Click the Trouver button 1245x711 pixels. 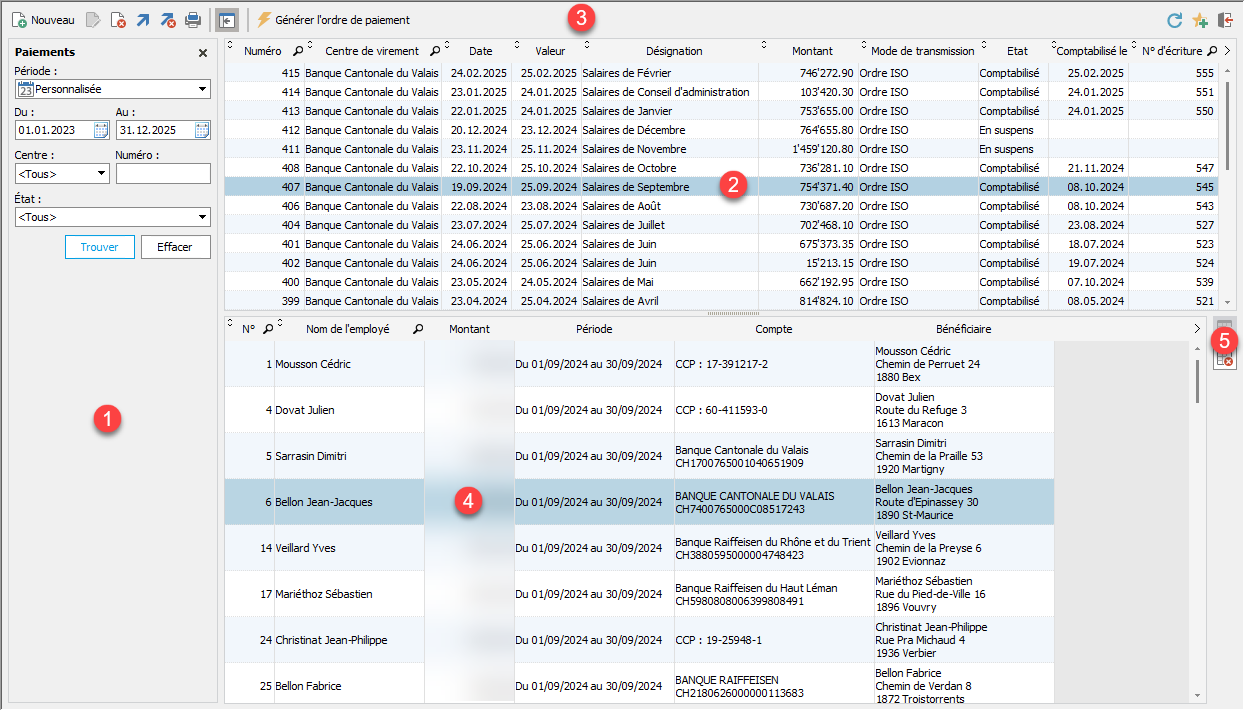[x=100, y=248]
